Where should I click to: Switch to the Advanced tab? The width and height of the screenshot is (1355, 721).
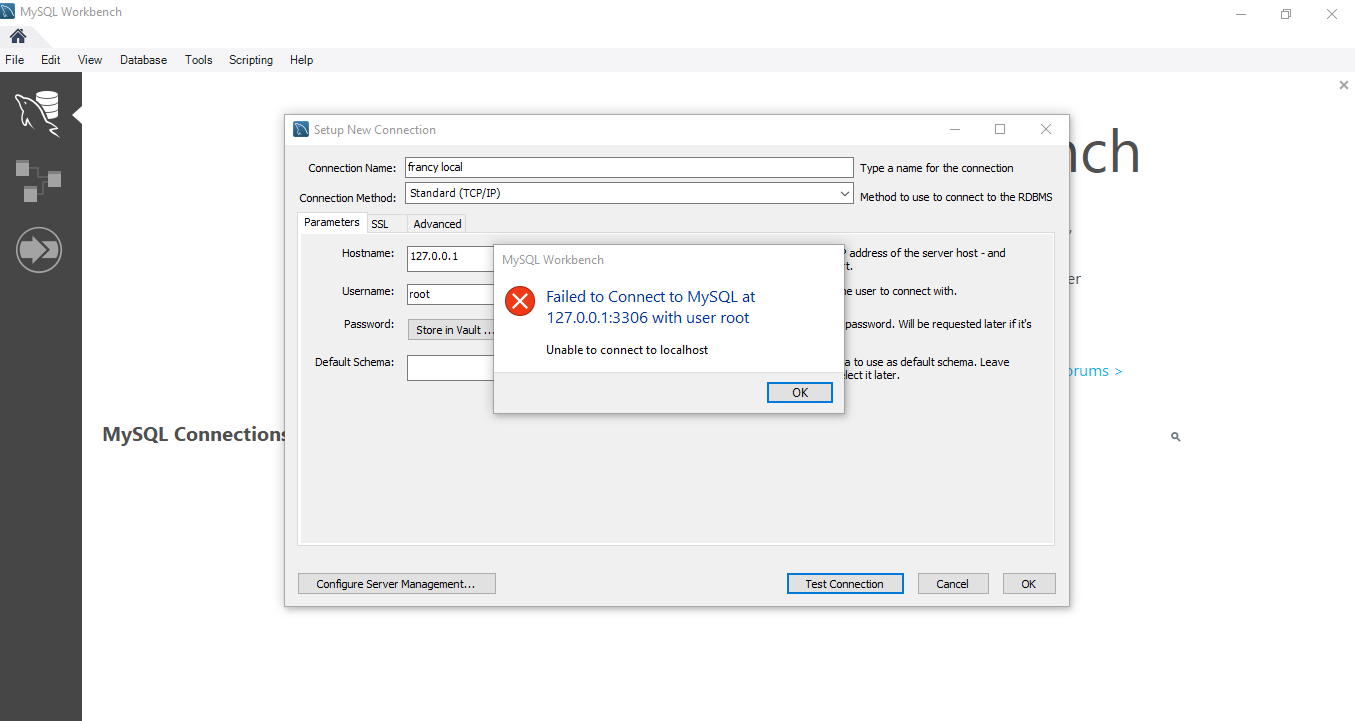click(x=438, y=224)
